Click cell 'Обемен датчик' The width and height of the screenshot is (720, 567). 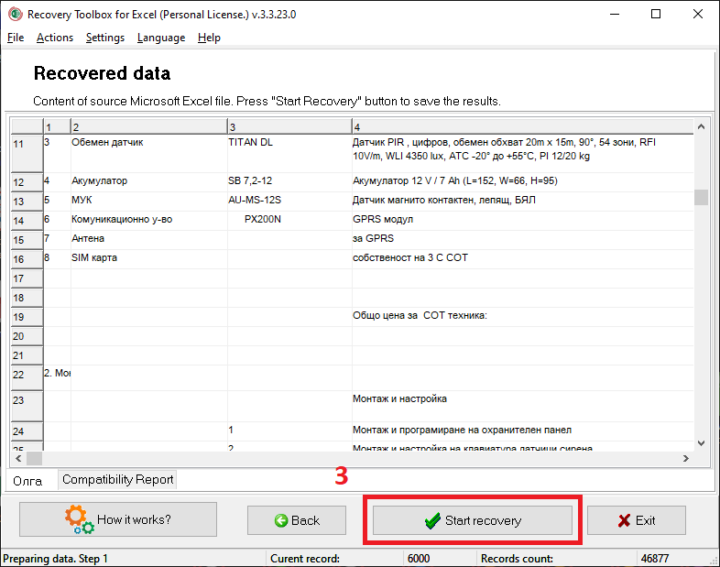coord(149,153)
